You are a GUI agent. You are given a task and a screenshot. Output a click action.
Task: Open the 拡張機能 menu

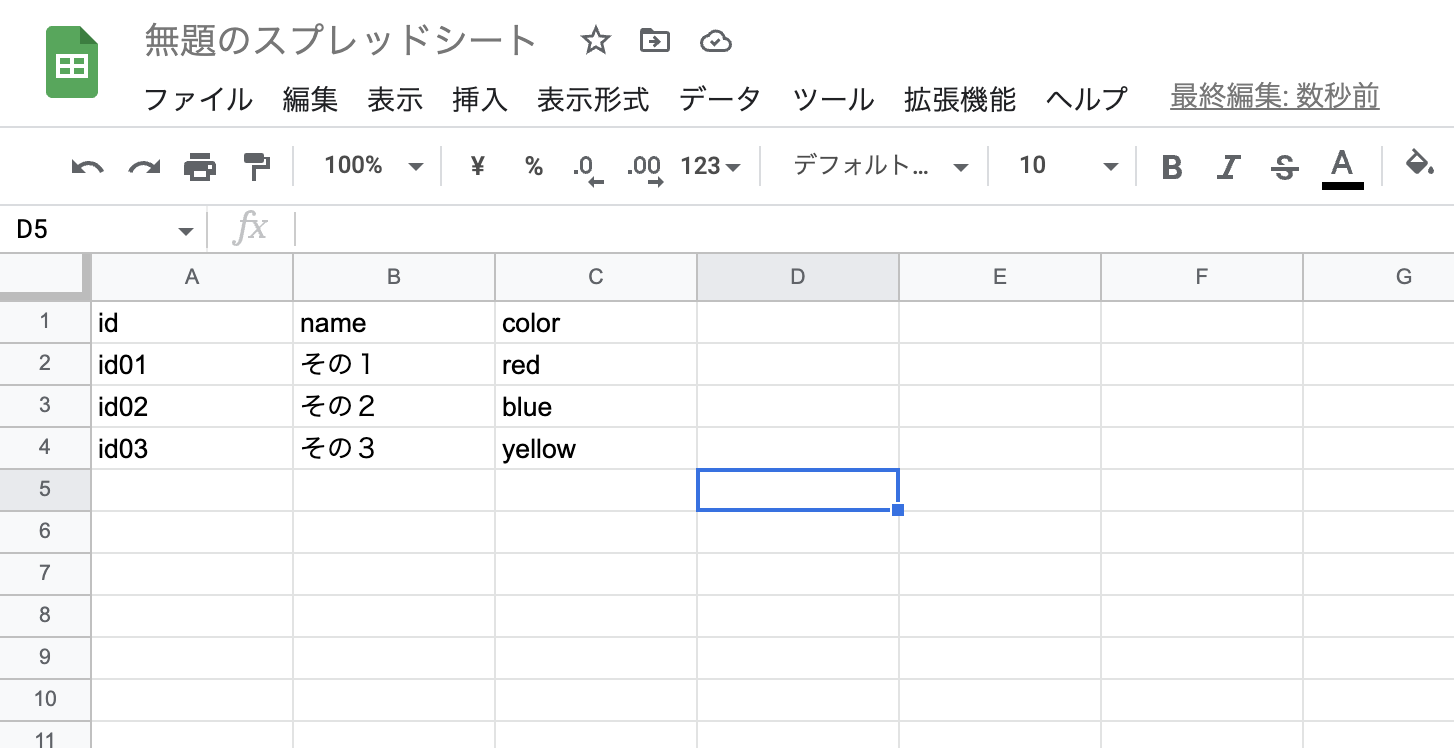click(959, 99)
